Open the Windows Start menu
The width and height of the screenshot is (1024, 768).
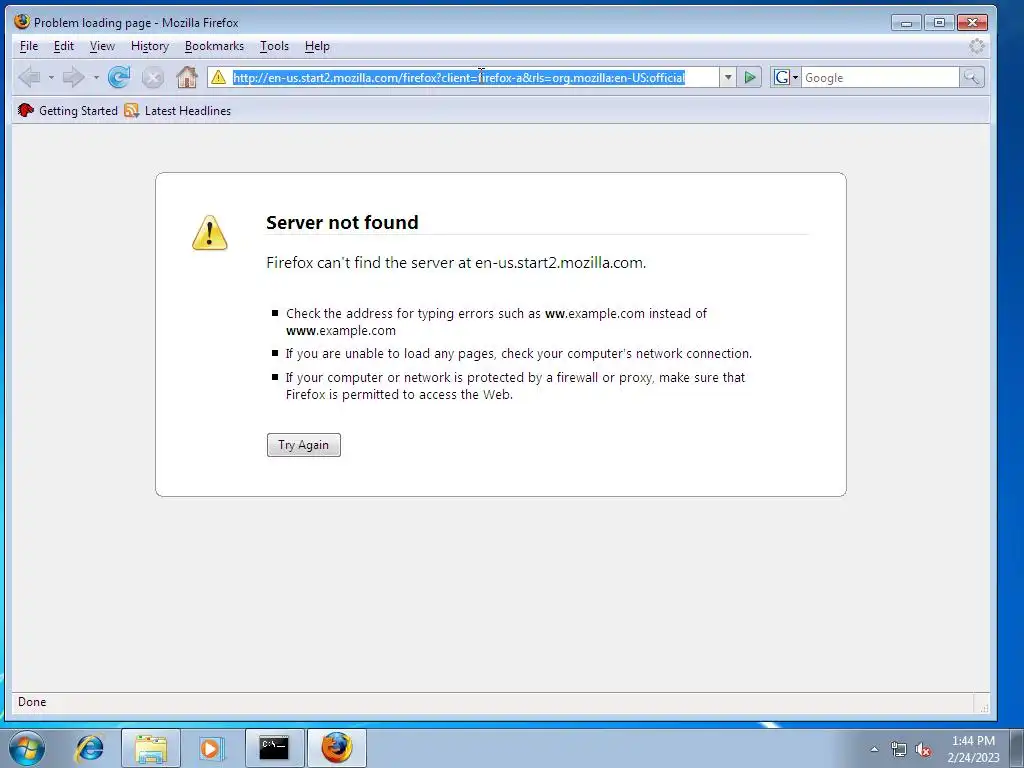pyautogui.click(x=27, y=748)
